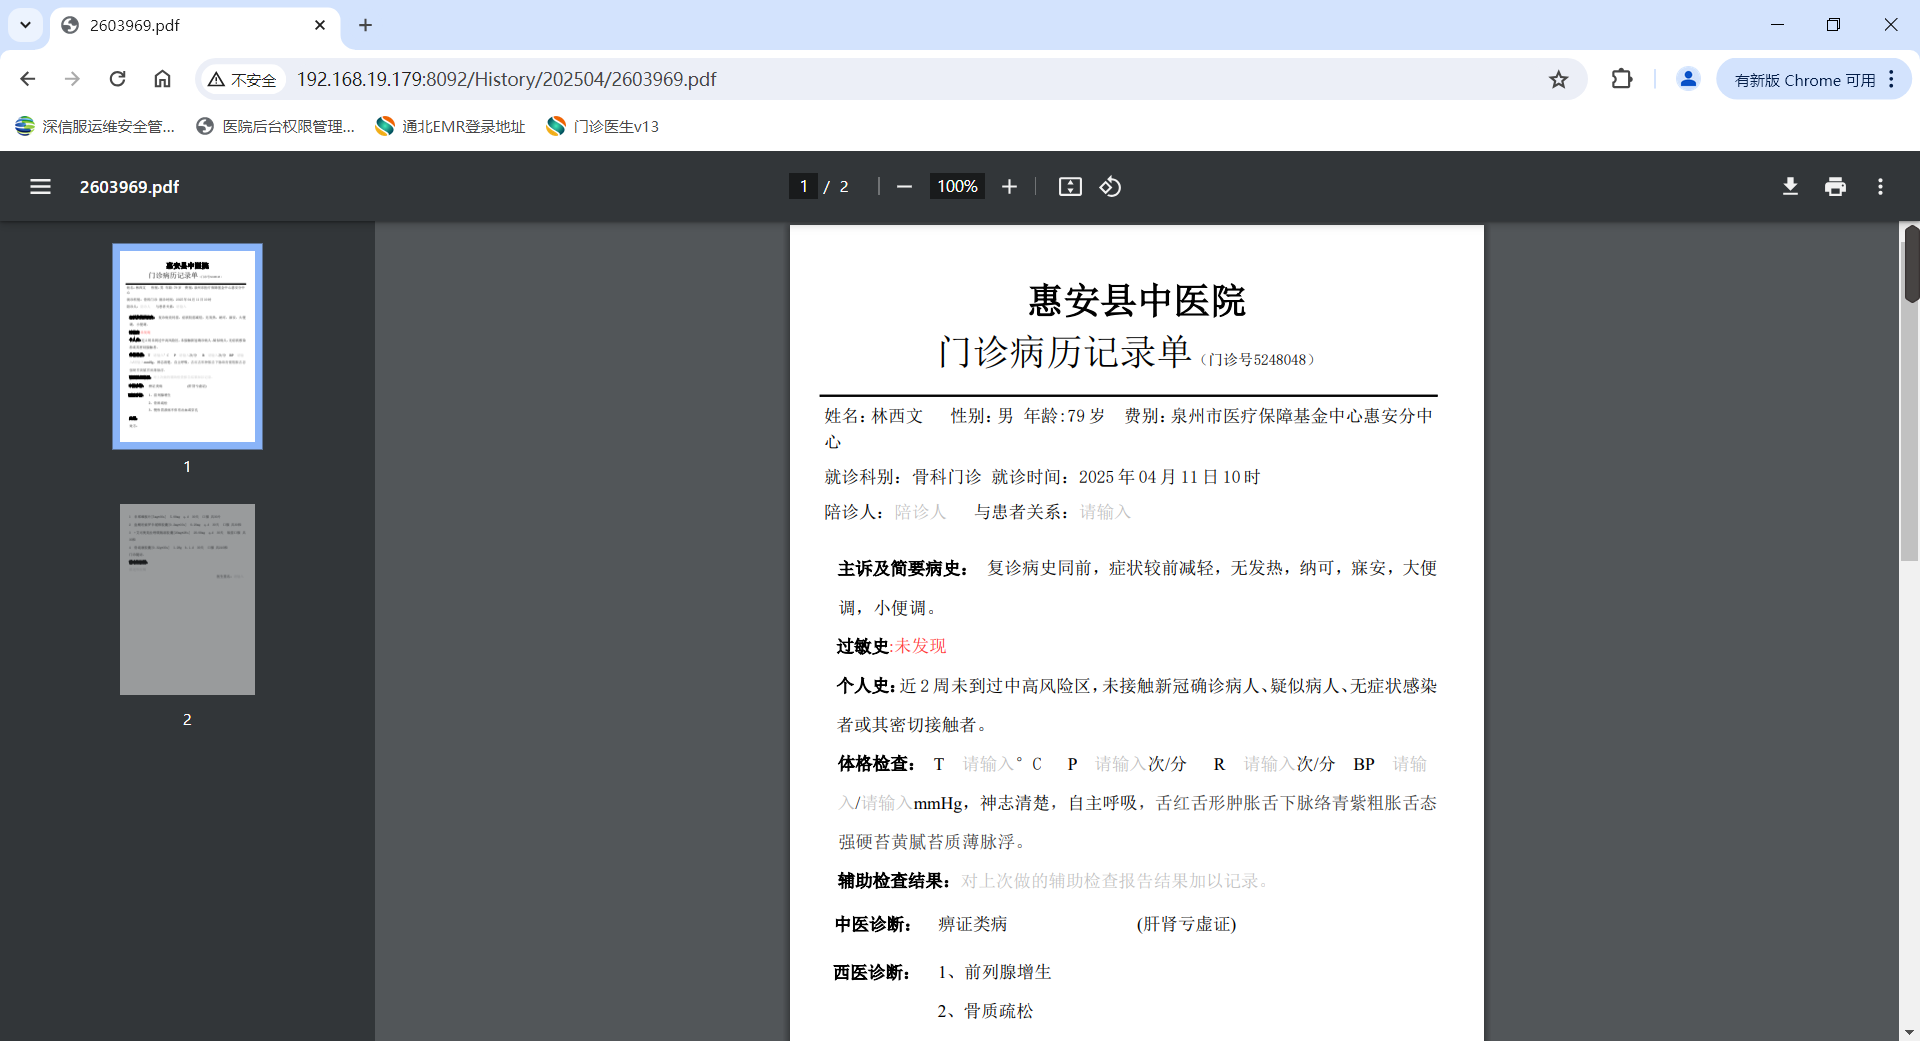1920x1041 pixels.
Task: Reload the current PDF page
Action: coord(117,79)
